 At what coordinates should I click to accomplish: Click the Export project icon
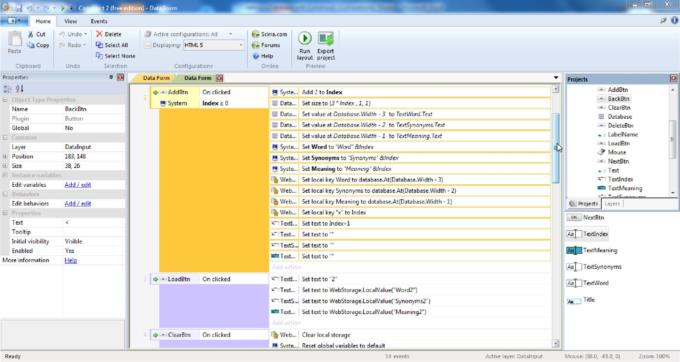(x=325, y=38)
